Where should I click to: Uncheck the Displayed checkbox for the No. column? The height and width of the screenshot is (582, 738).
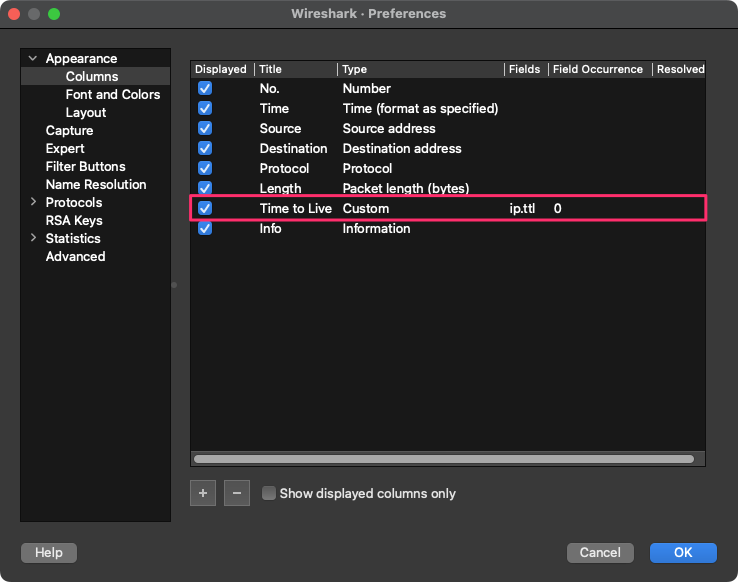205,88
